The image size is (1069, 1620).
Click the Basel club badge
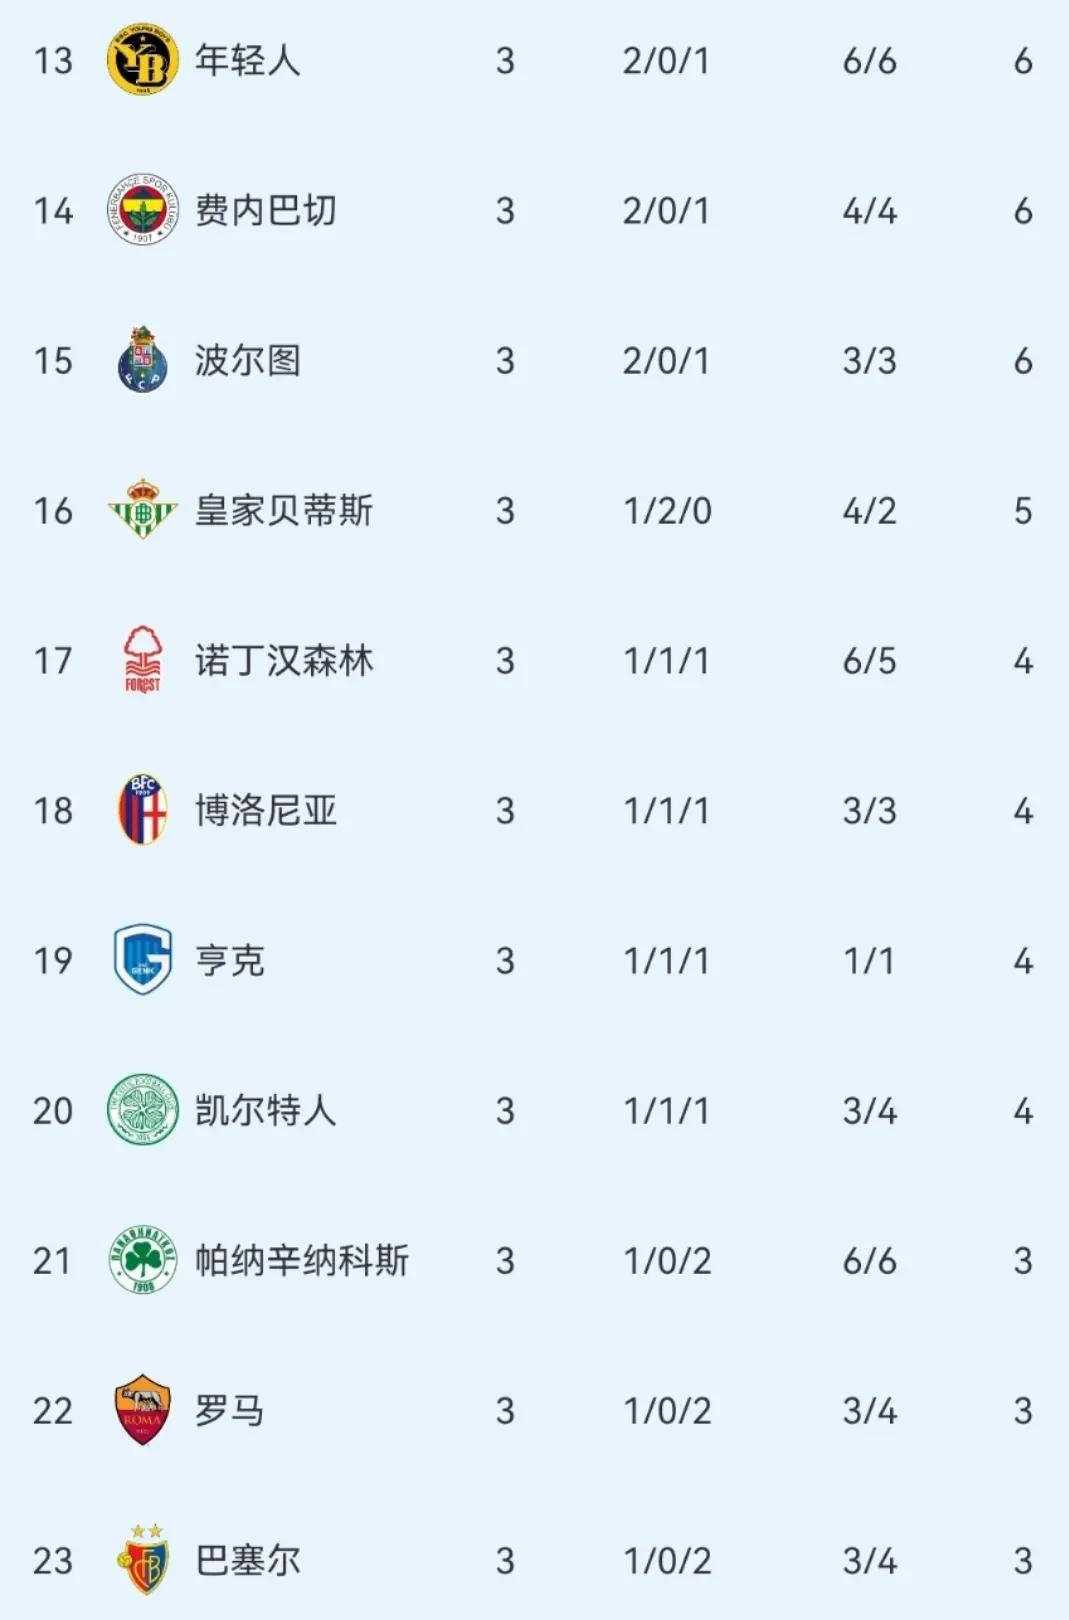(x=143, y=1560)
